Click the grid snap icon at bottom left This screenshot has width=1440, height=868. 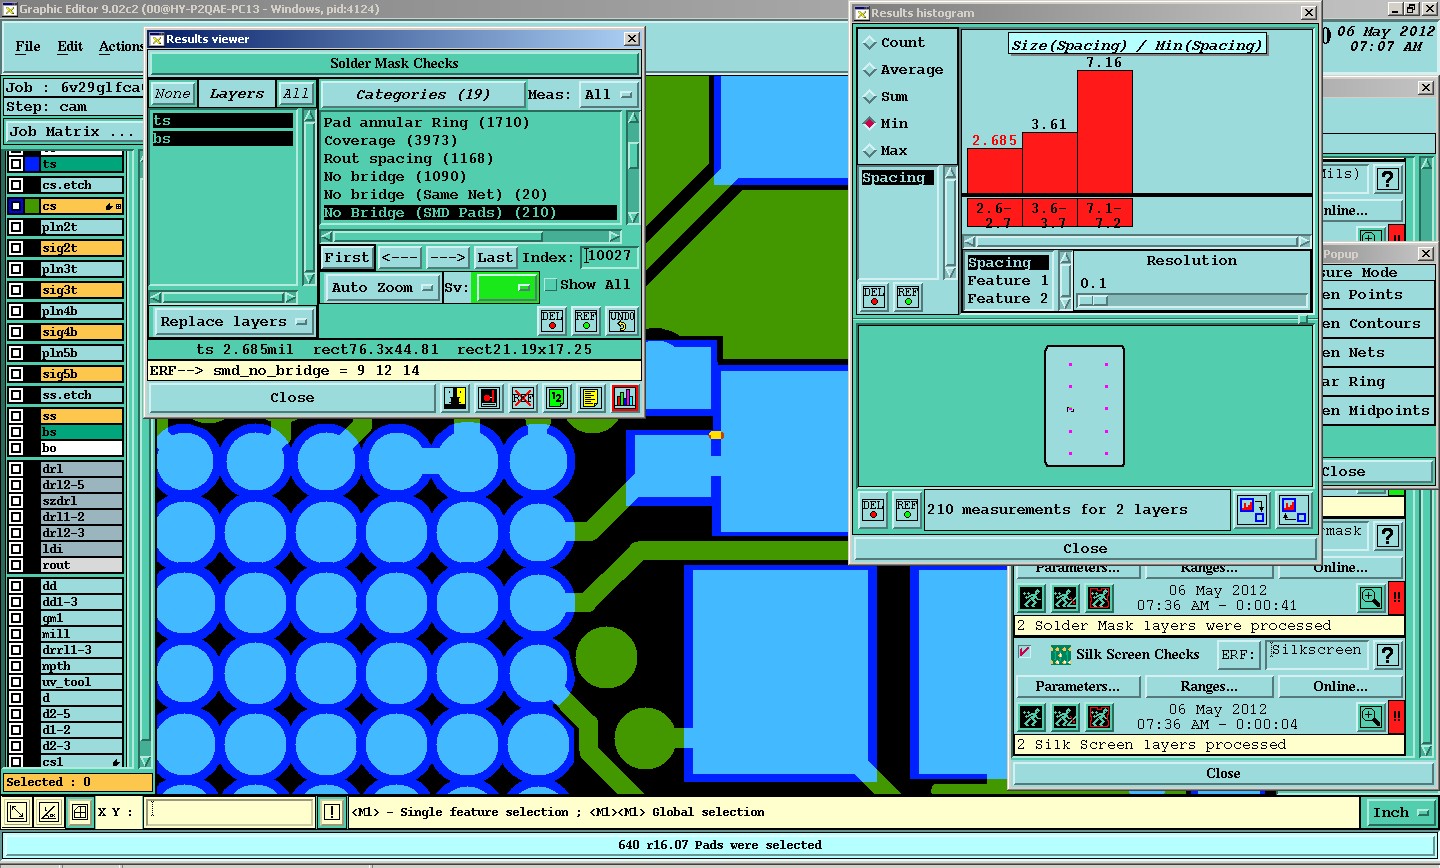pos(80,812)
